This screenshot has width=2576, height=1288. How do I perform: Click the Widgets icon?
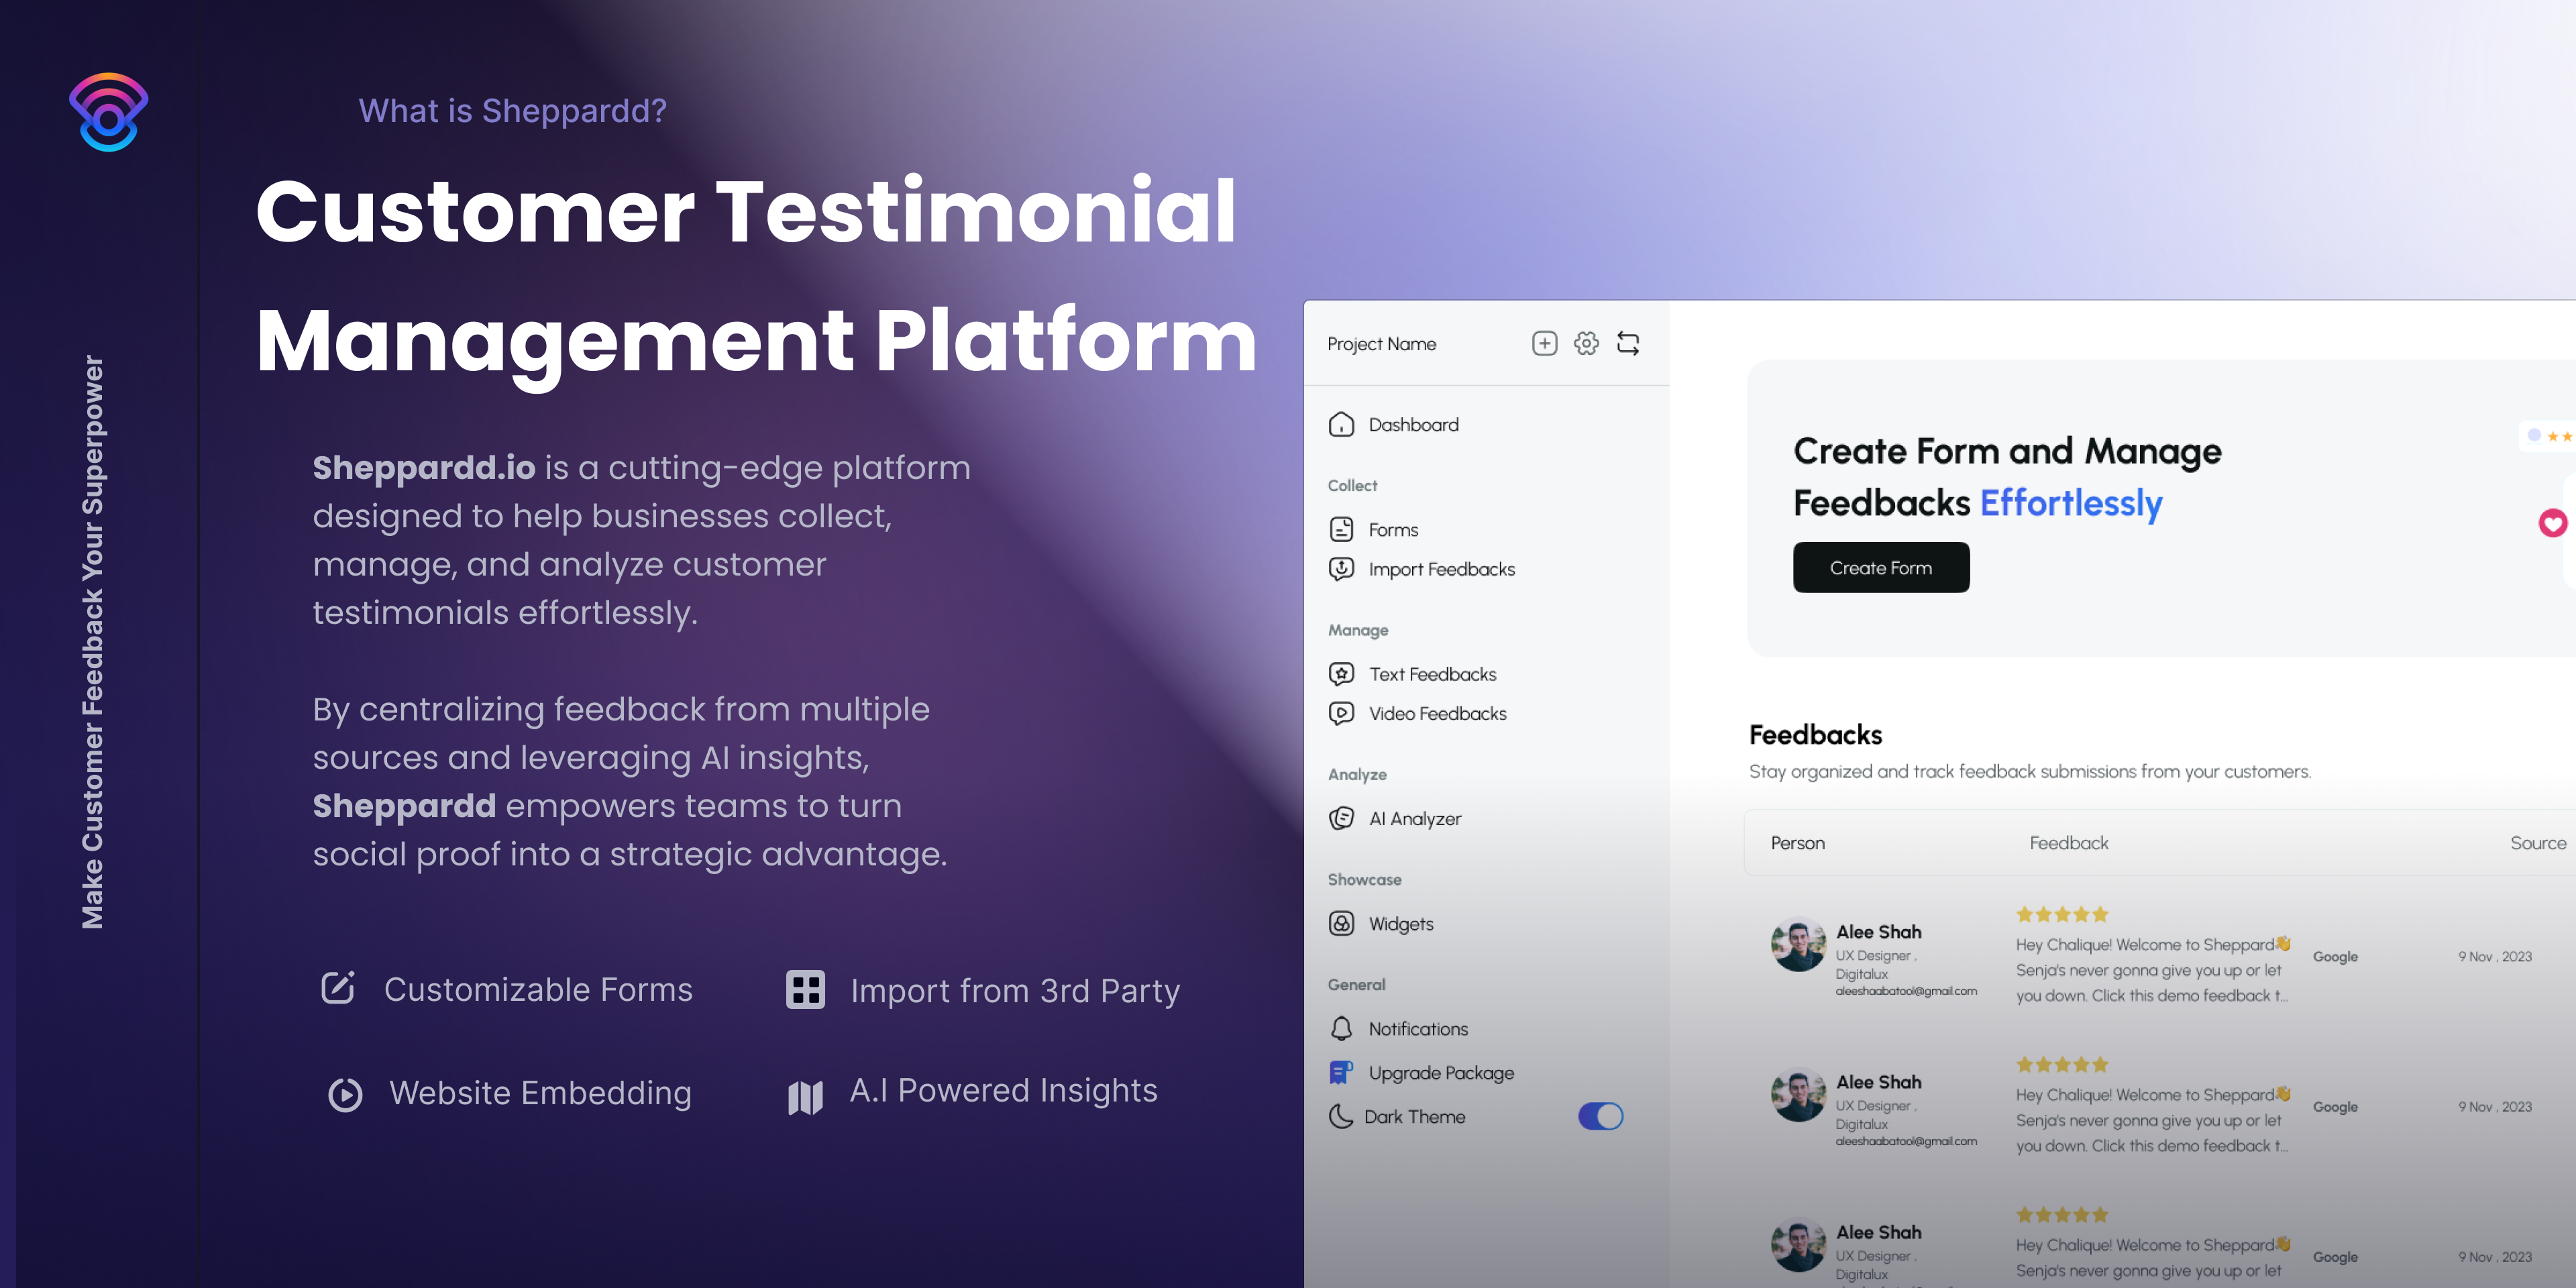coord(1341,923)
